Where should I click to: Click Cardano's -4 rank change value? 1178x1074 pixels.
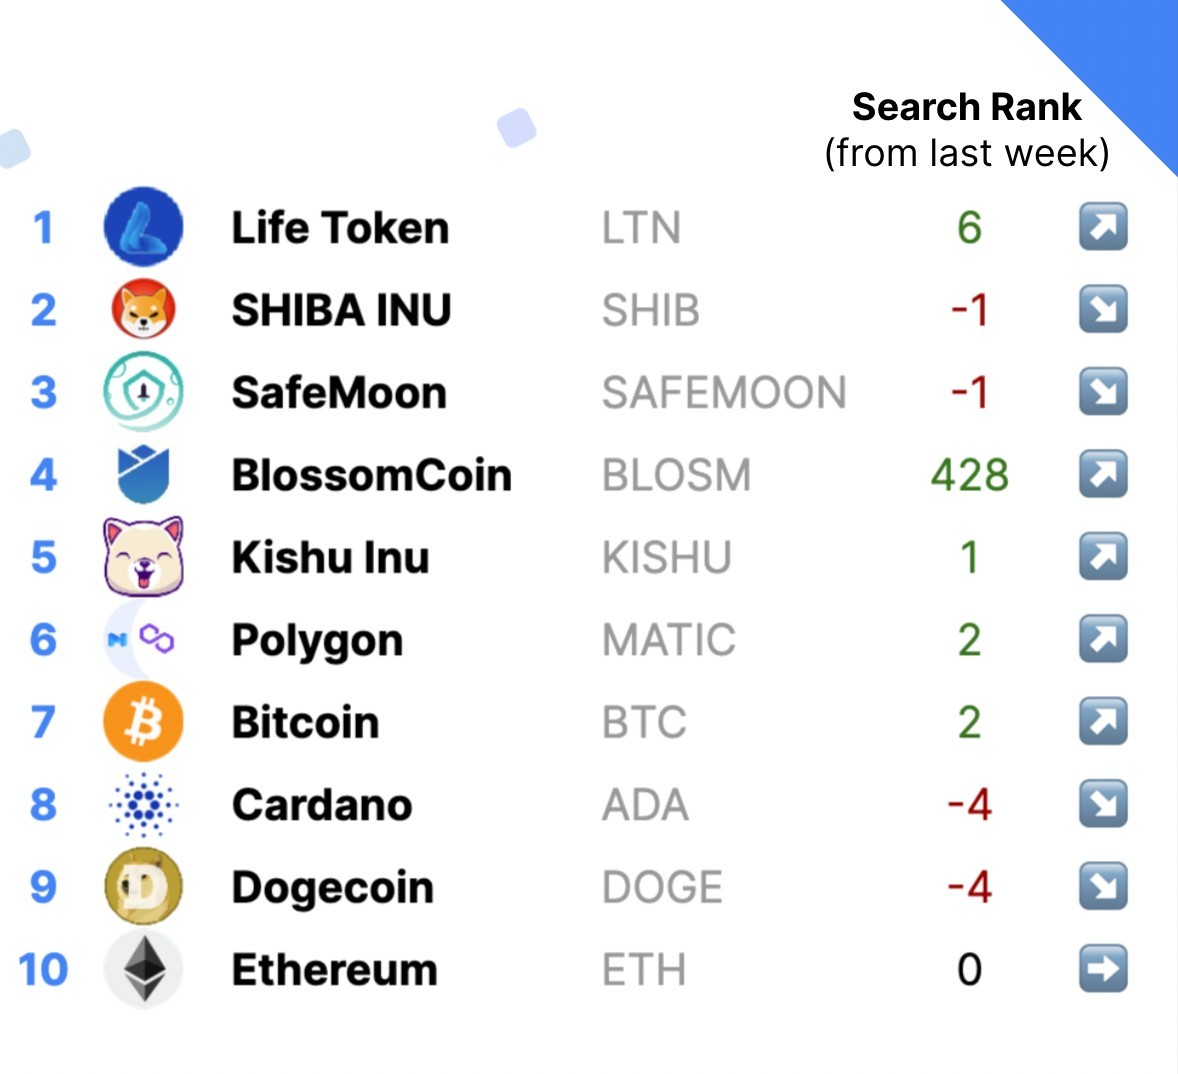(x=969, y=804)
